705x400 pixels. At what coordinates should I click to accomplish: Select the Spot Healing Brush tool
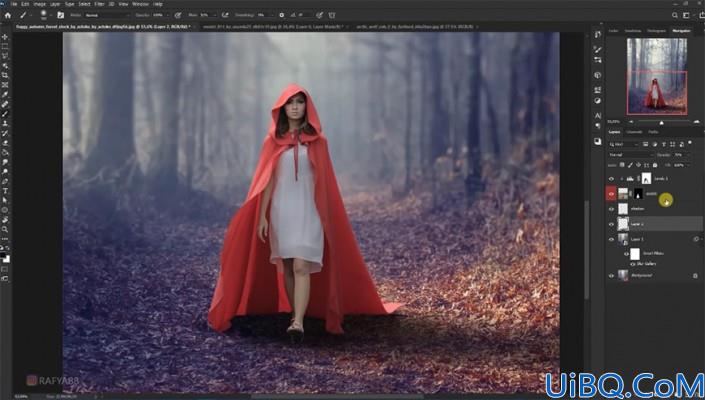pyautogui.click(x=5, y=104)
